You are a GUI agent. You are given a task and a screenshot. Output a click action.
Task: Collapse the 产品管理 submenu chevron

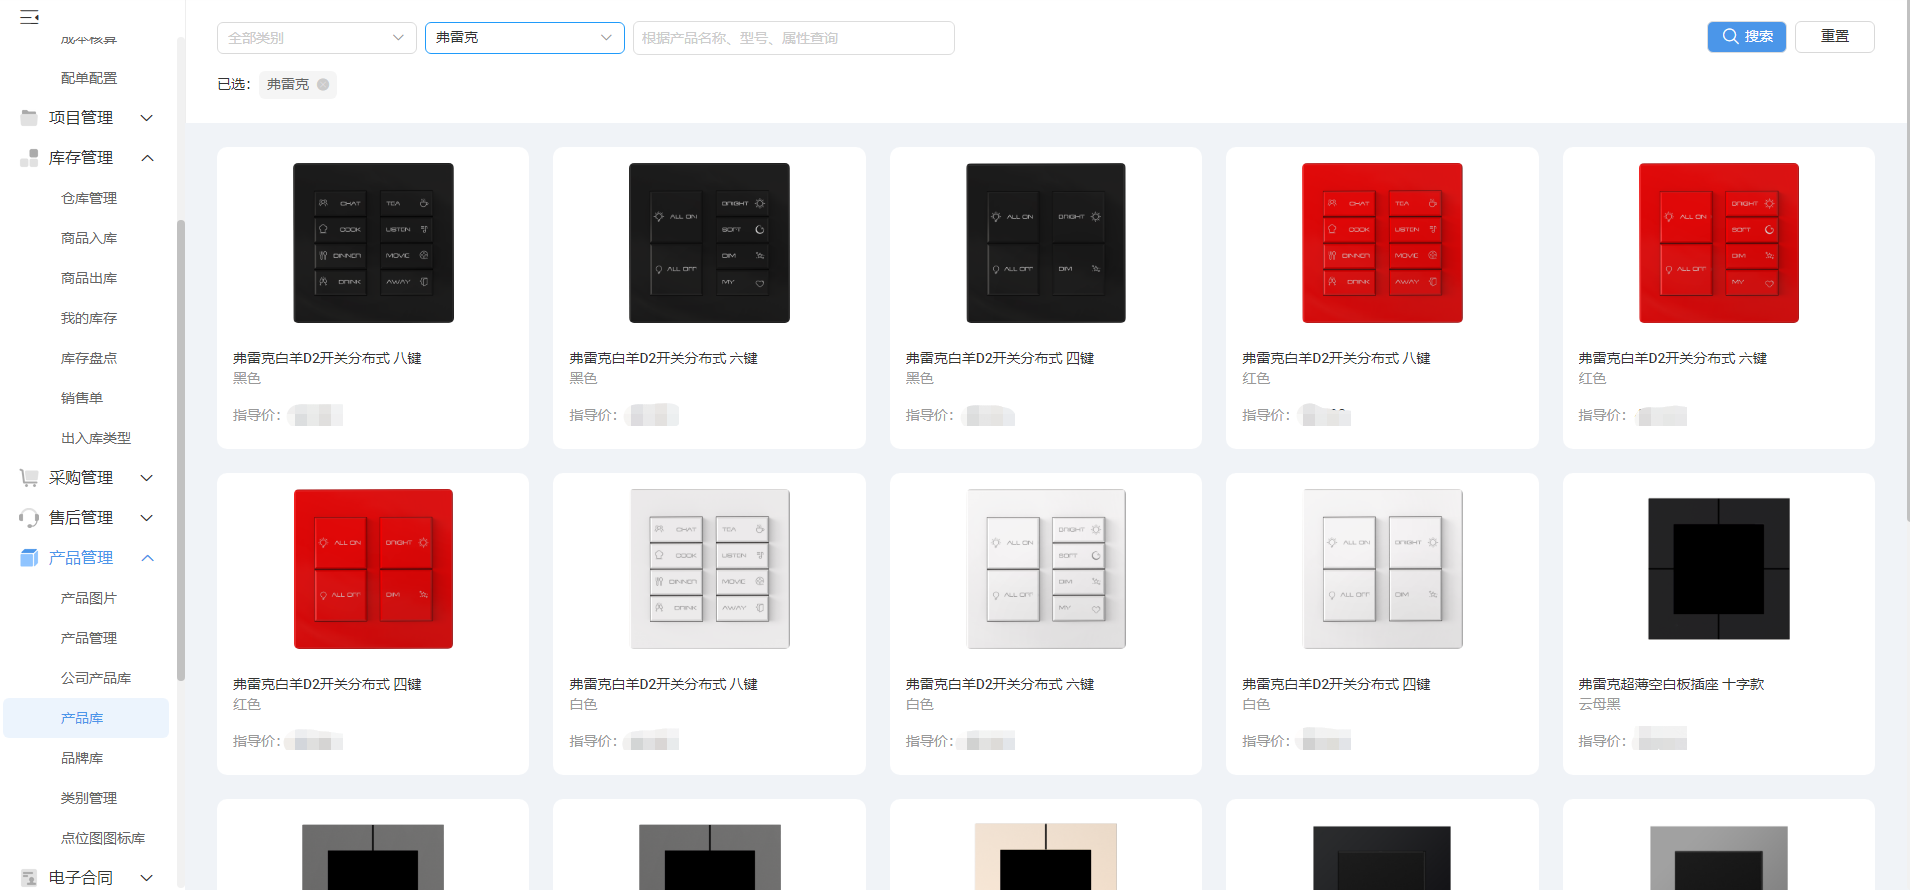click(147, 558)
